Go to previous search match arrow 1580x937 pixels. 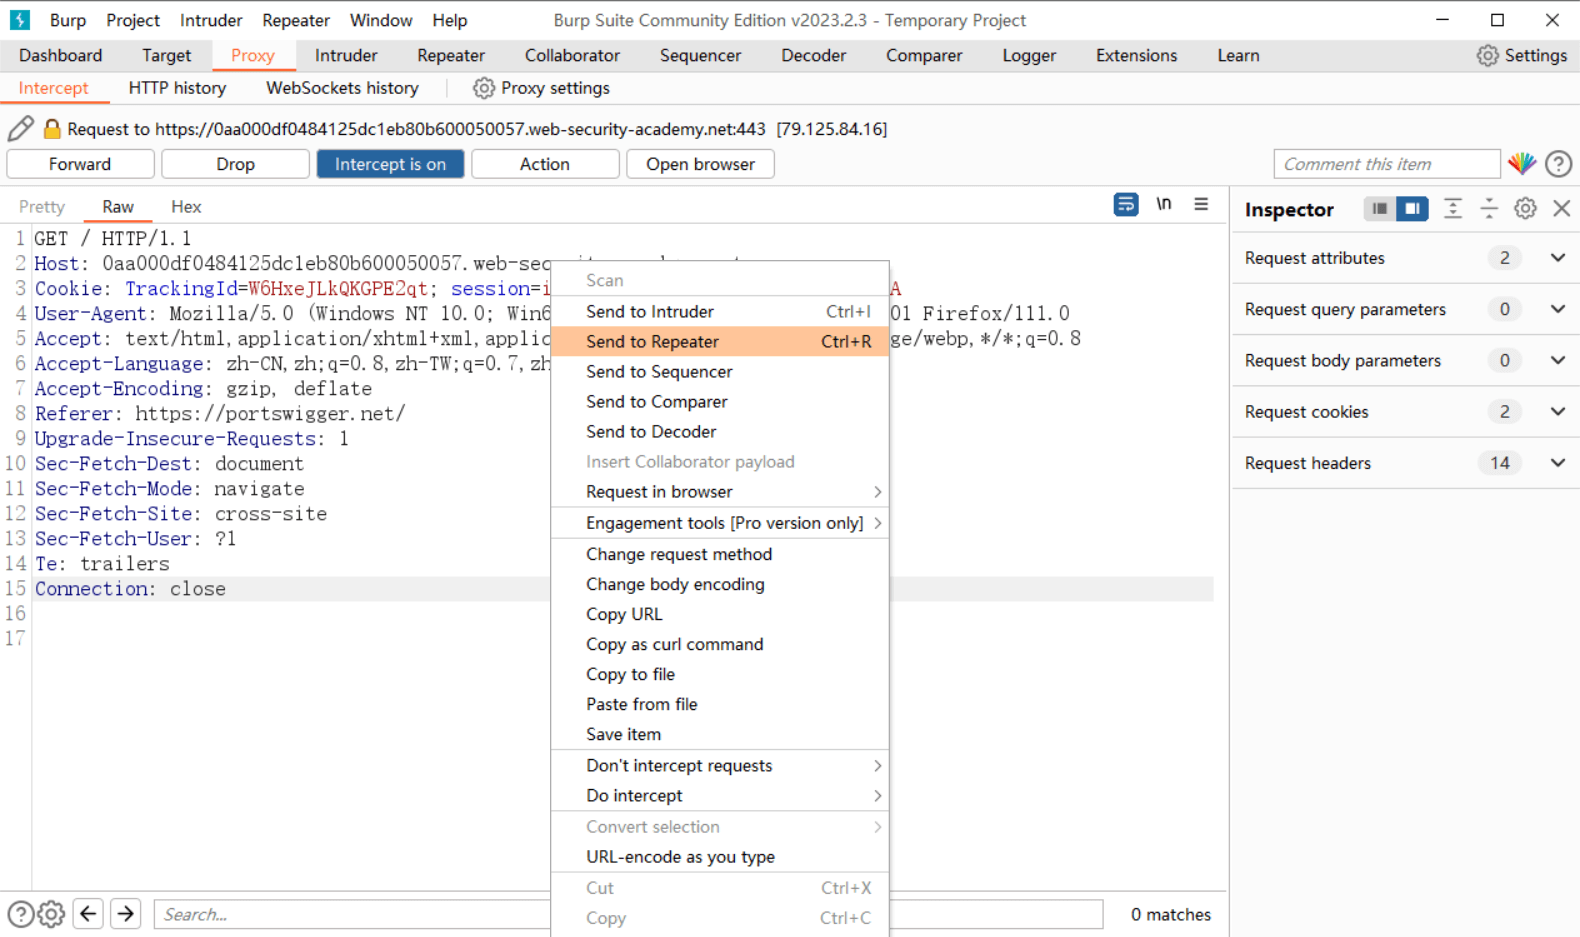coord(88,914)
